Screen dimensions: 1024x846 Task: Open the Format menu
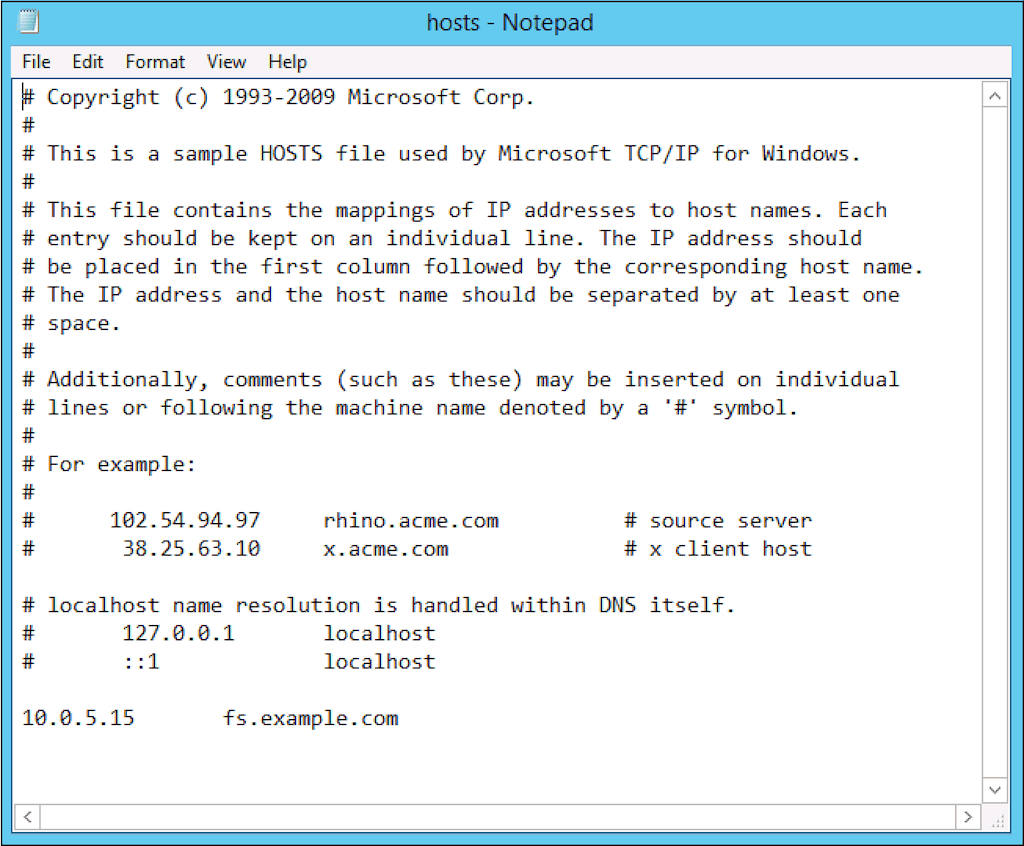(x=155, y=62)
